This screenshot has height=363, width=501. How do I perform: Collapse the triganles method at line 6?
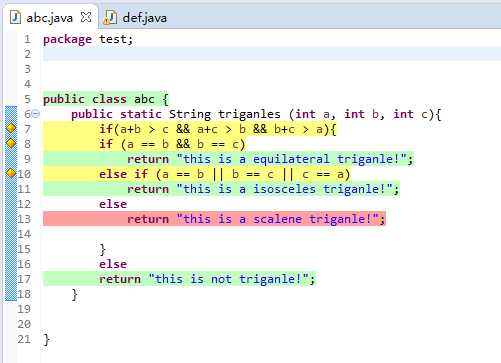(36, 114)
